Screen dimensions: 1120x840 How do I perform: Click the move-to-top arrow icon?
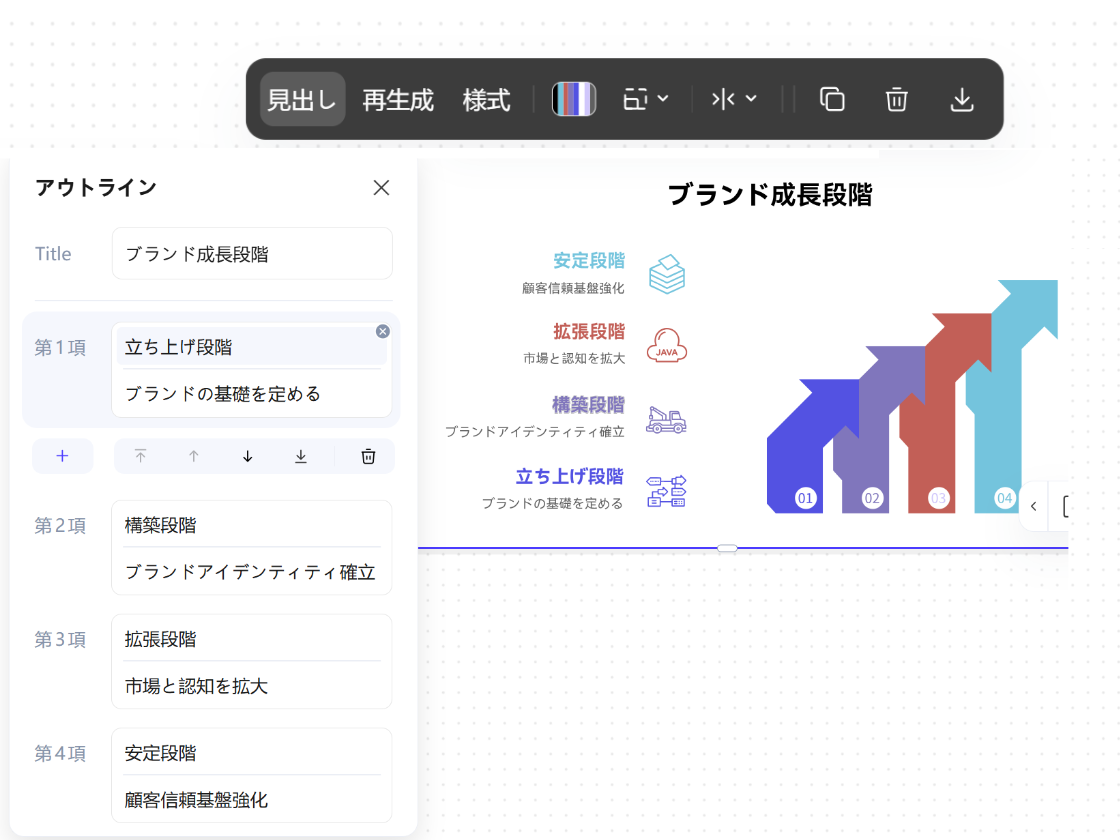point(141,456)
